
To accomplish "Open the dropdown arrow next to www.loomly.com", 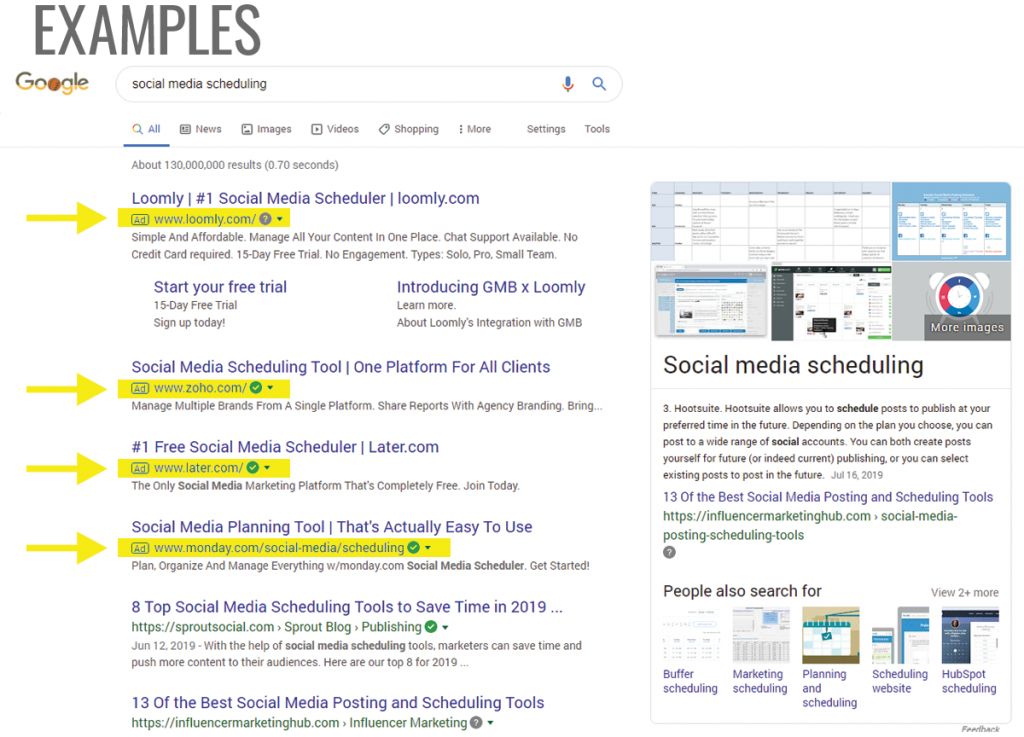I will (280, 219).
